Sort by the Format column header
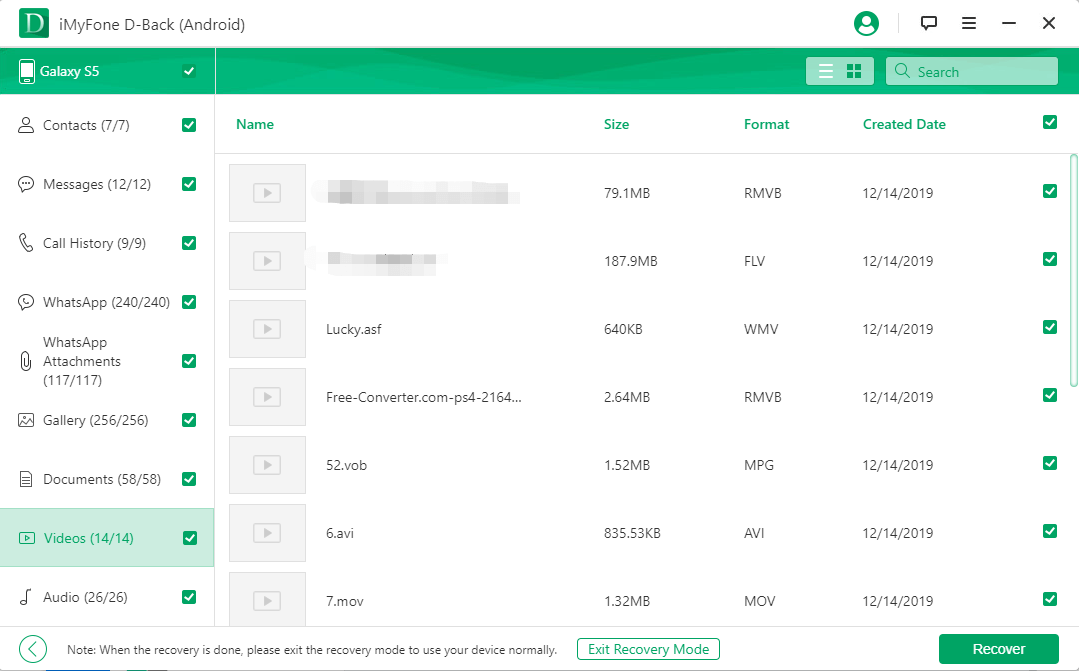 pos(767,125)
